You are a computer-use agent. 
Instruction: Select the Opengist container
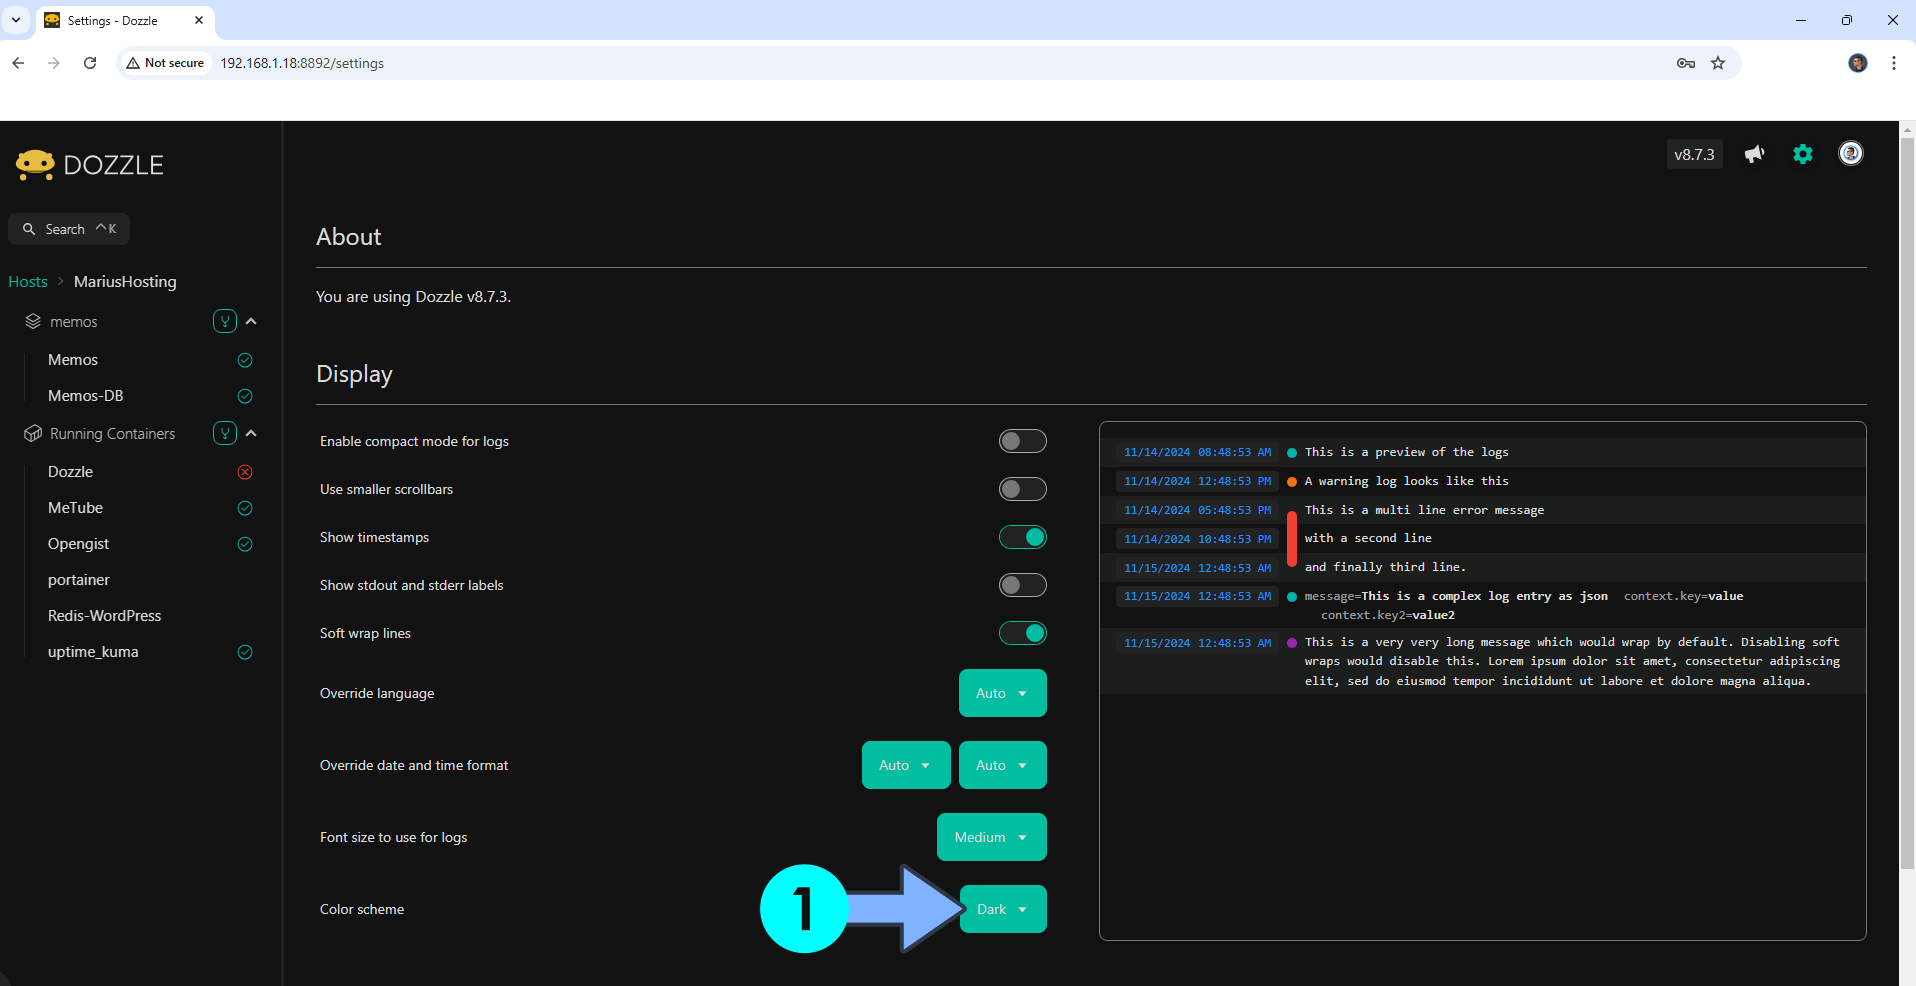tap(78, 544)
